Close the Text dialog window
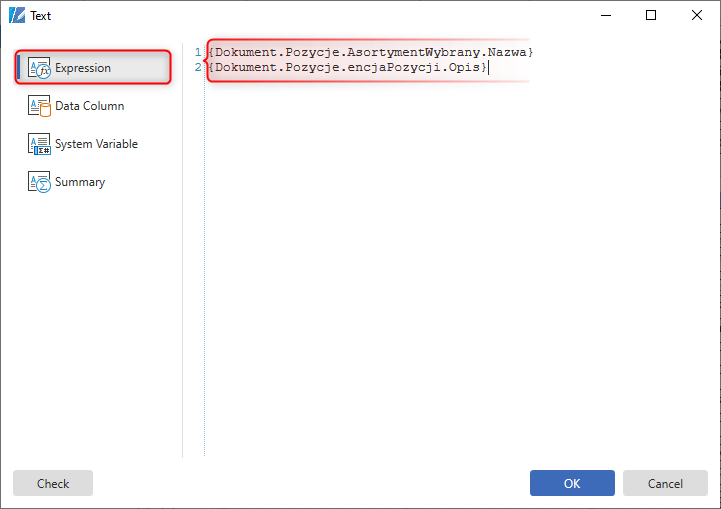Viewport: 721px width, 509px height. tap(697, 15)
